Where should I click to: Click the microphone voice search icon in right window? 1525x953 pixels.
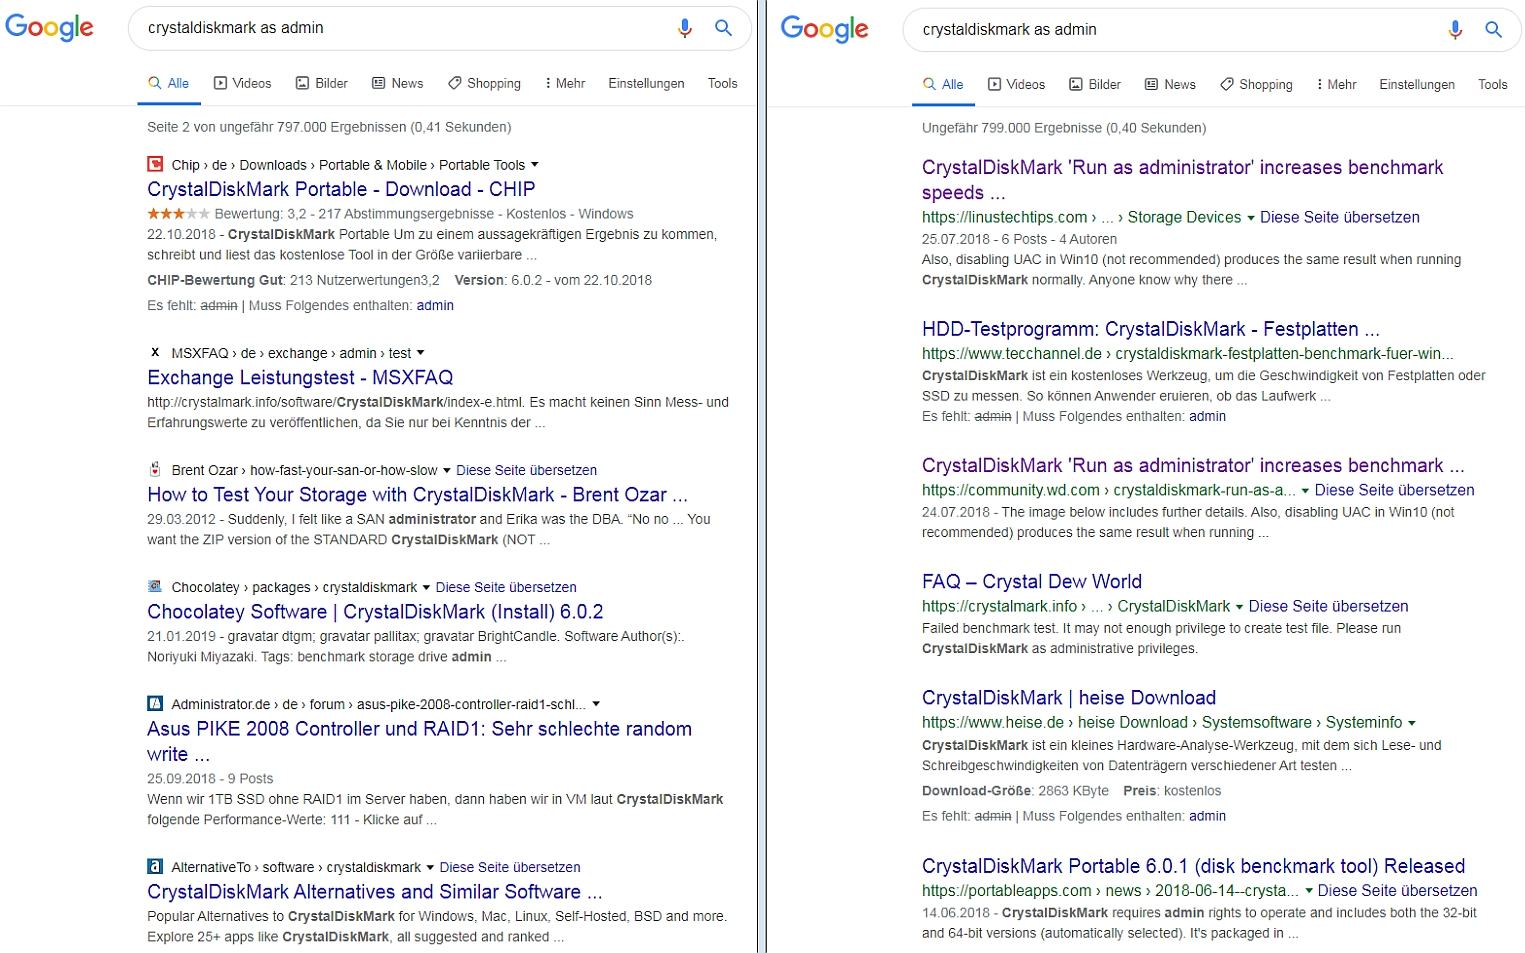1455,30
